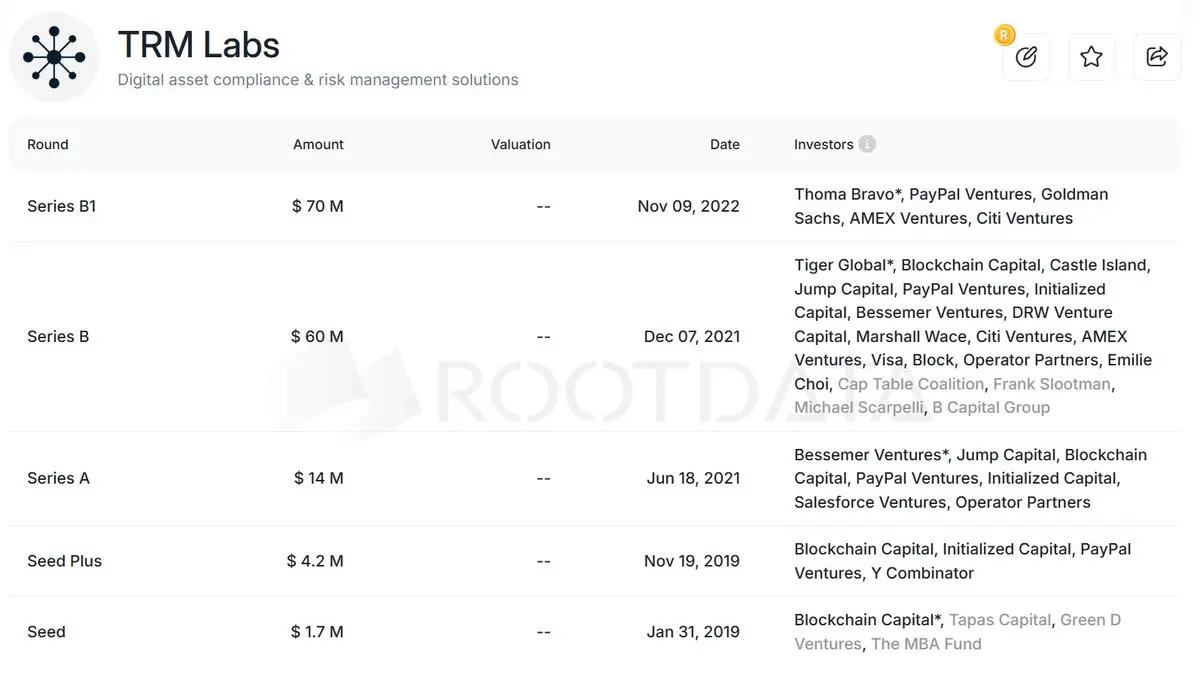Open Marshall Wace investor link

coord(911,336)
